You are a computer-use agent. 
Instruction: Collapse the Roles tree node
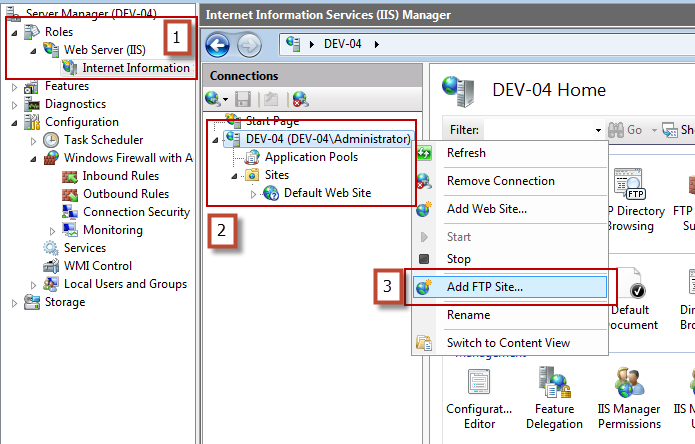(14, 33)
